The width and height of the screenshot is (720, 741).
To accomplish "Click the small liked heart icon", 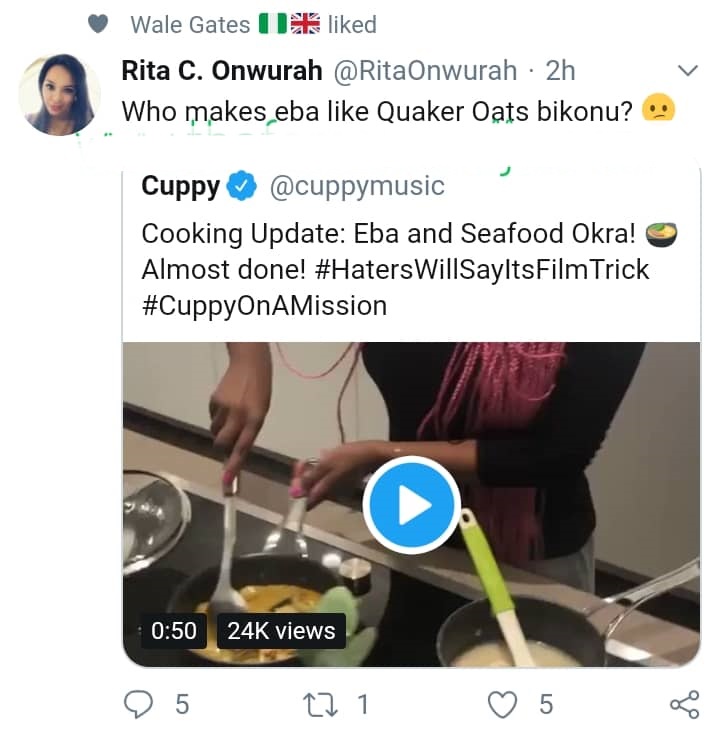I will coord(97,23).
